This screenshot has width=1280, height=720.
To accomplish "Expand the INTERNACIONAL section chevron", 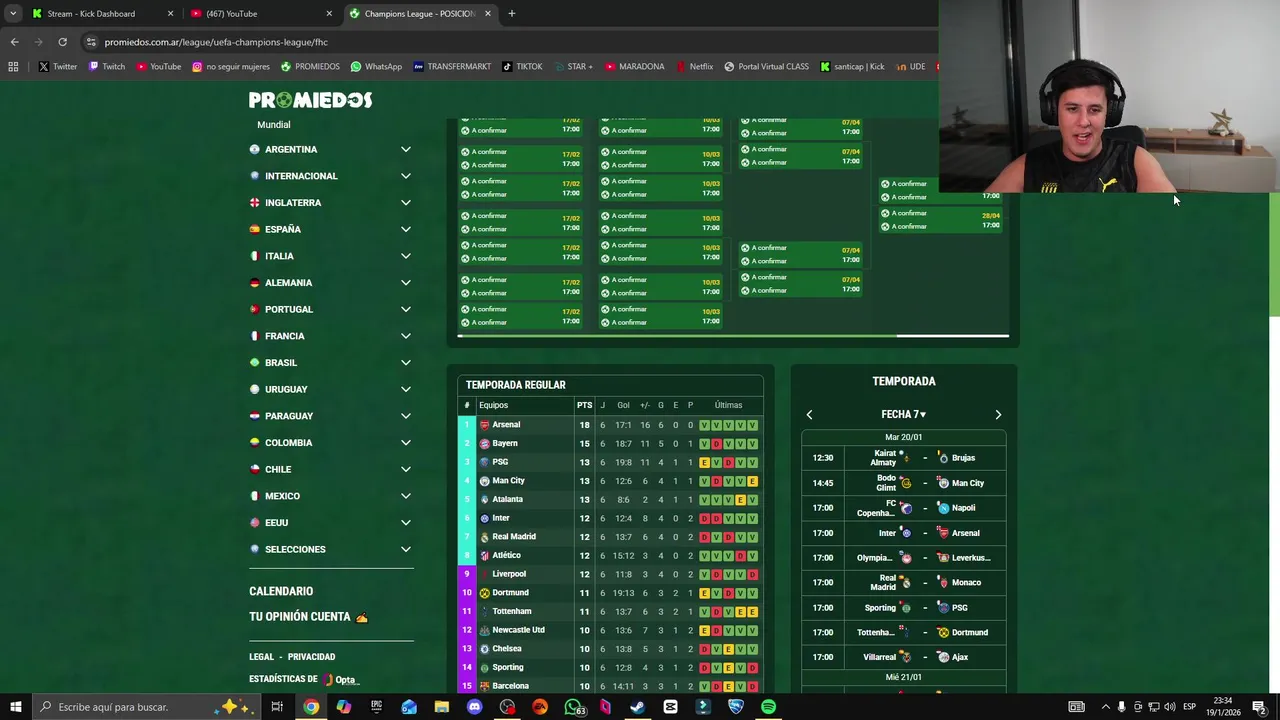I will (x=405, y=176).
